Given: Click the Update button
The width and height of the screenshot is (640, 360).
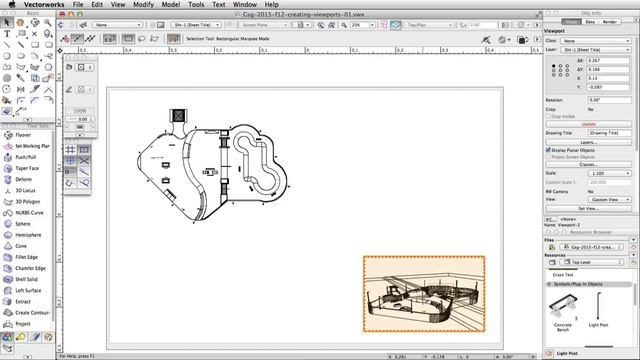Looking at the screenshot, I should (588, 124).
